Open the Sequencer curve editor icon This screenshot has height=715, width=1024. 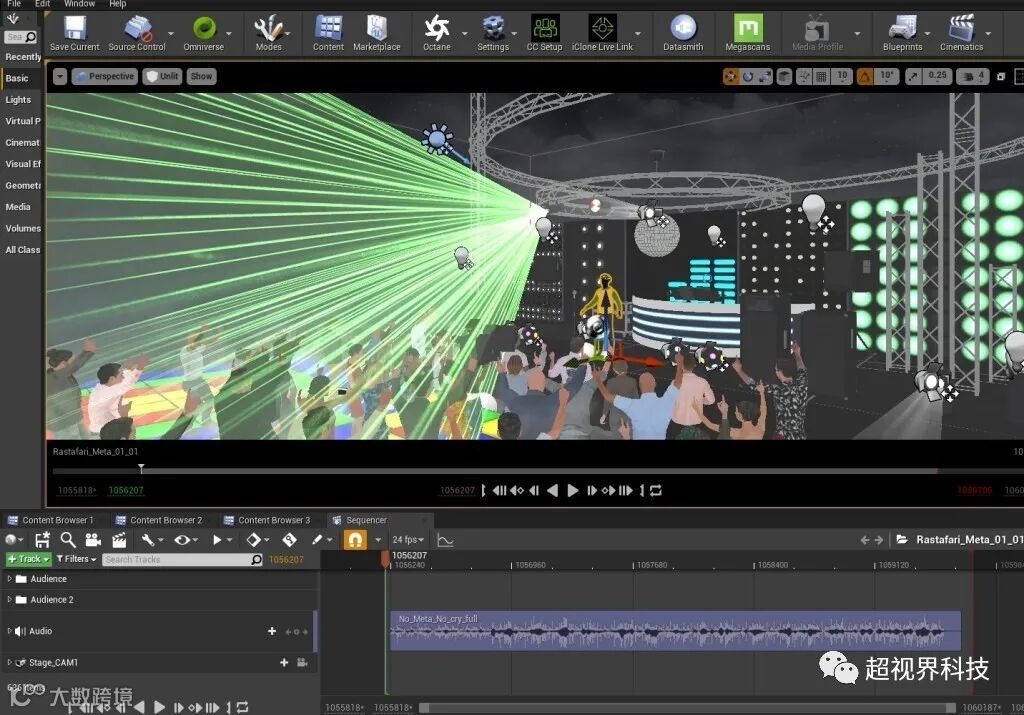pos(445,540)
